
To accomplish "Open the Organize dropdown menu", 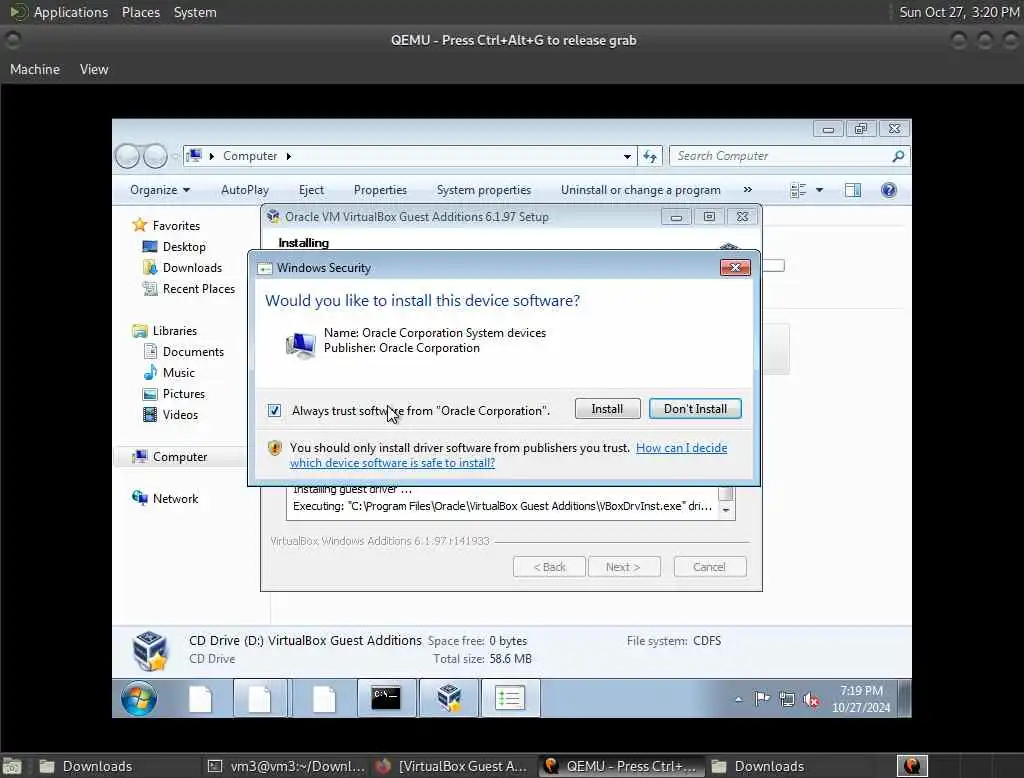I will click(x=160, y=190).
